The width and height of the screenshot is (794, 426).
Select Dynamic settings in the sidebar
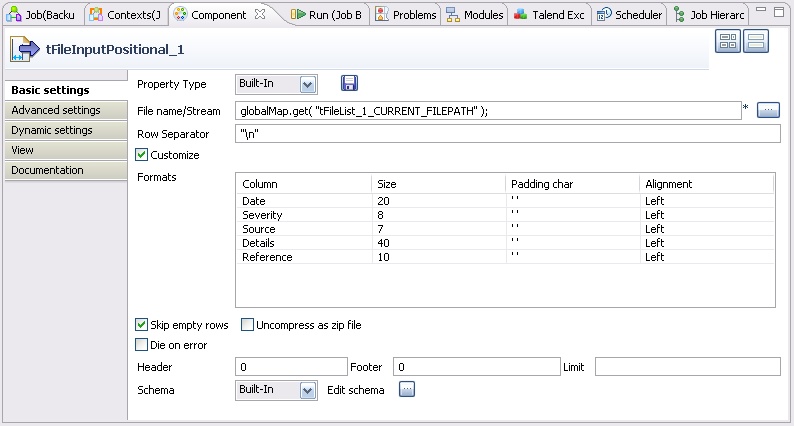(x=52, y=130)
